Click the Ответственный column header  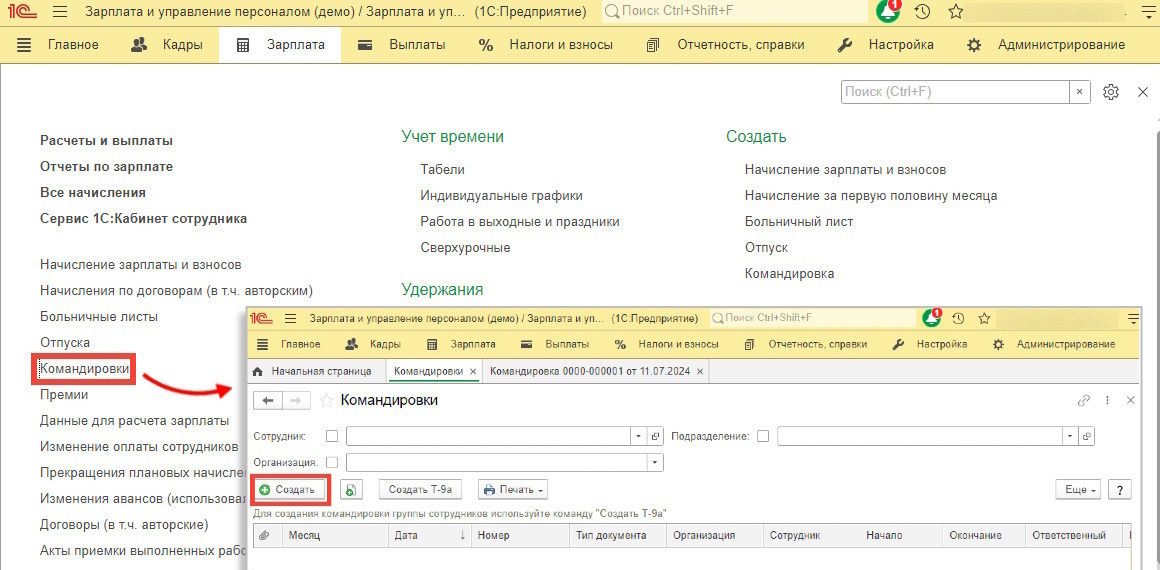(1073, 535)
